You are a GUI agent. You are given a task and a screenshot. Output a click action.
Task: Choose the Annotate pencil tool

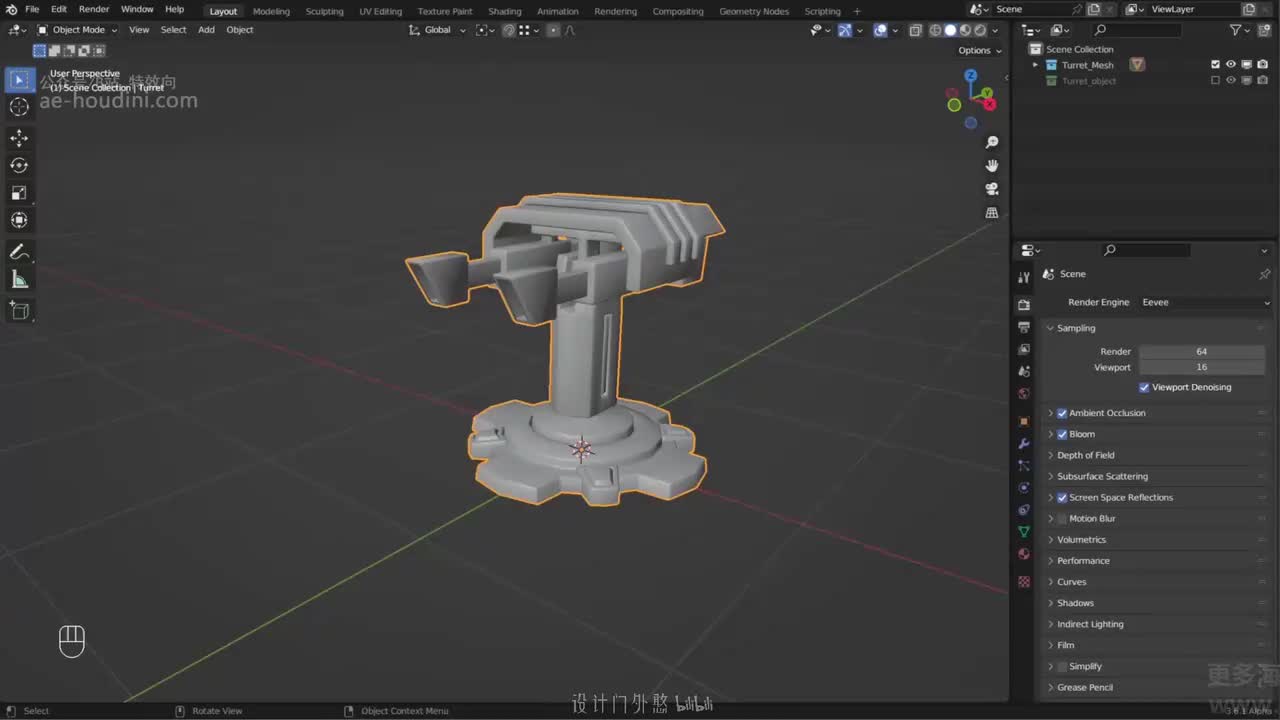(x=19, y=252)
